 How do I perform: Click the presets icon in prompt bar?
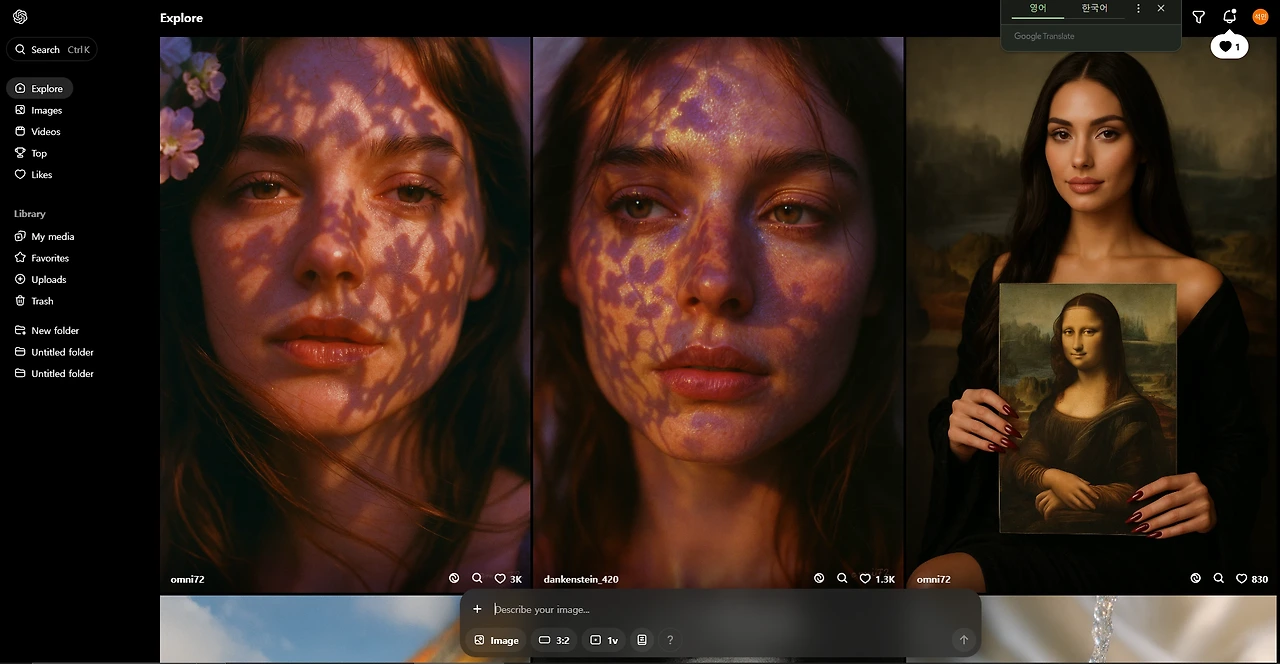(x=642, y=640)
